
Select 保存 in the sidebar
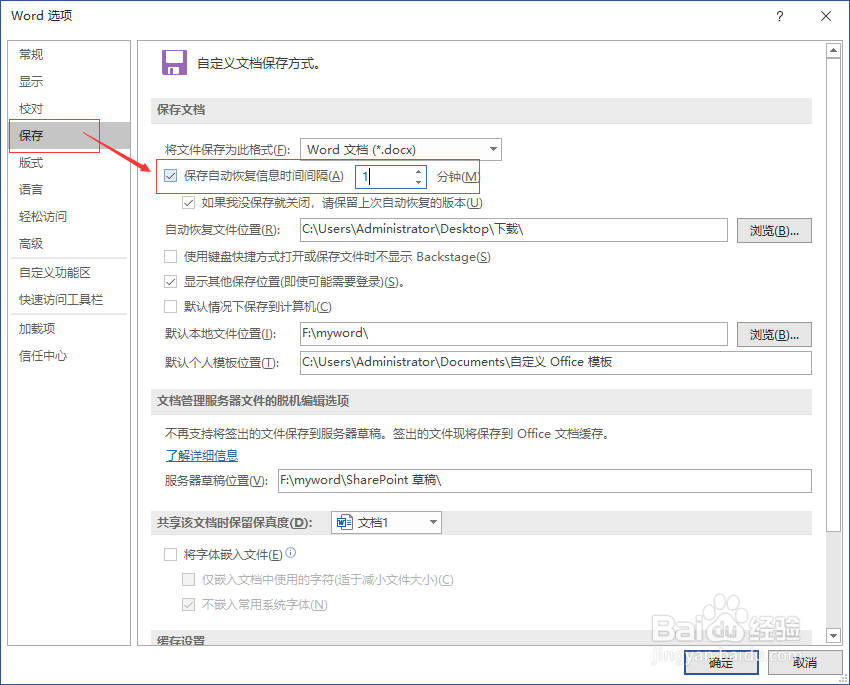[x=69, y=135]
